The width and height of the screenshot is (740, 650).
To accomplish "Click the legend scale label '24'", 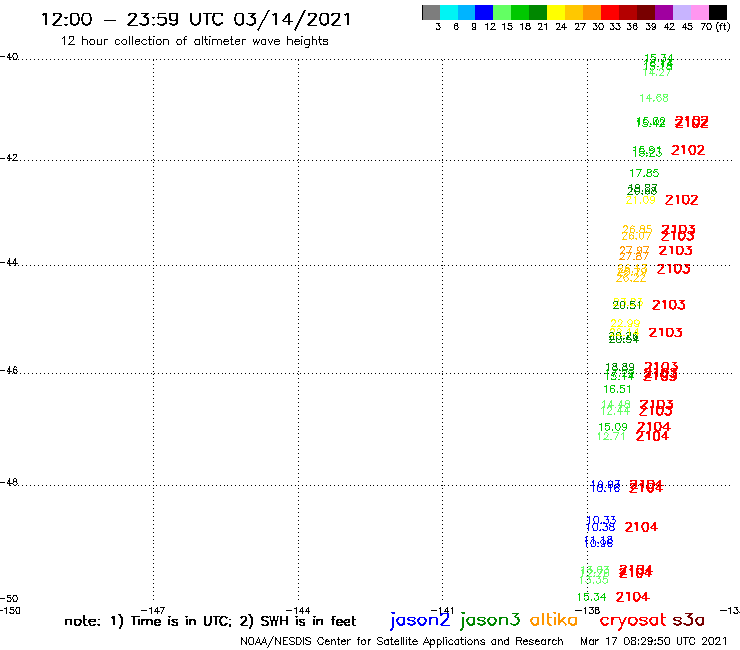I will coord(561,27).
